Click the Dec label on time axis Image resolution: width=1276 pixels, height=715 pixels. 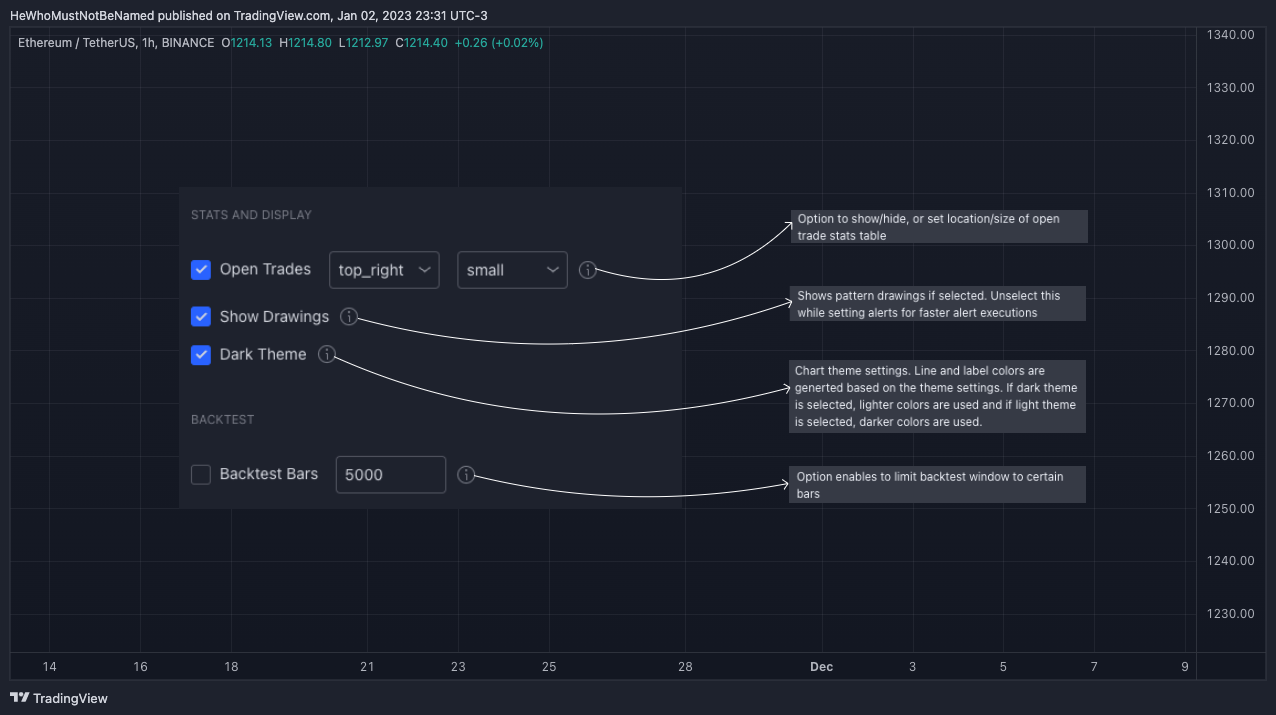(x=821, y=667)
